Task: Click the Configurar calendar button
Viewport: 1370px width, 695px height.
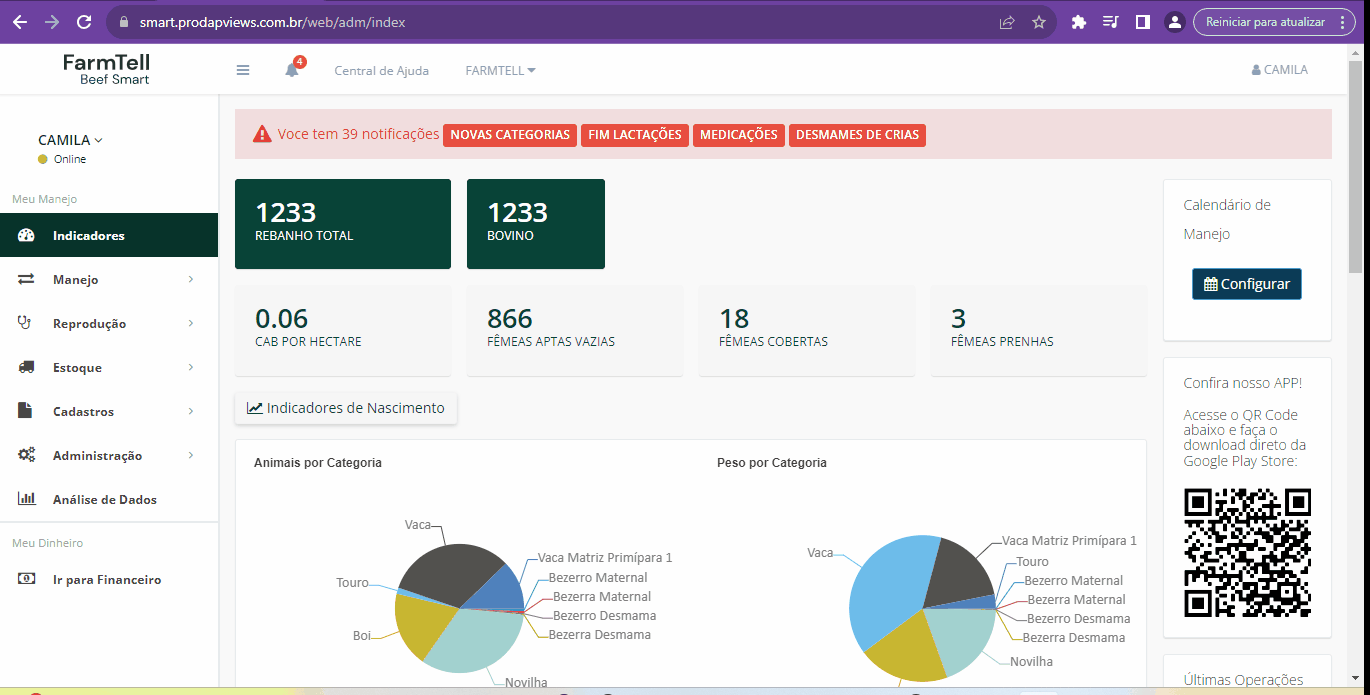Action: click(x=1246, y=284)
